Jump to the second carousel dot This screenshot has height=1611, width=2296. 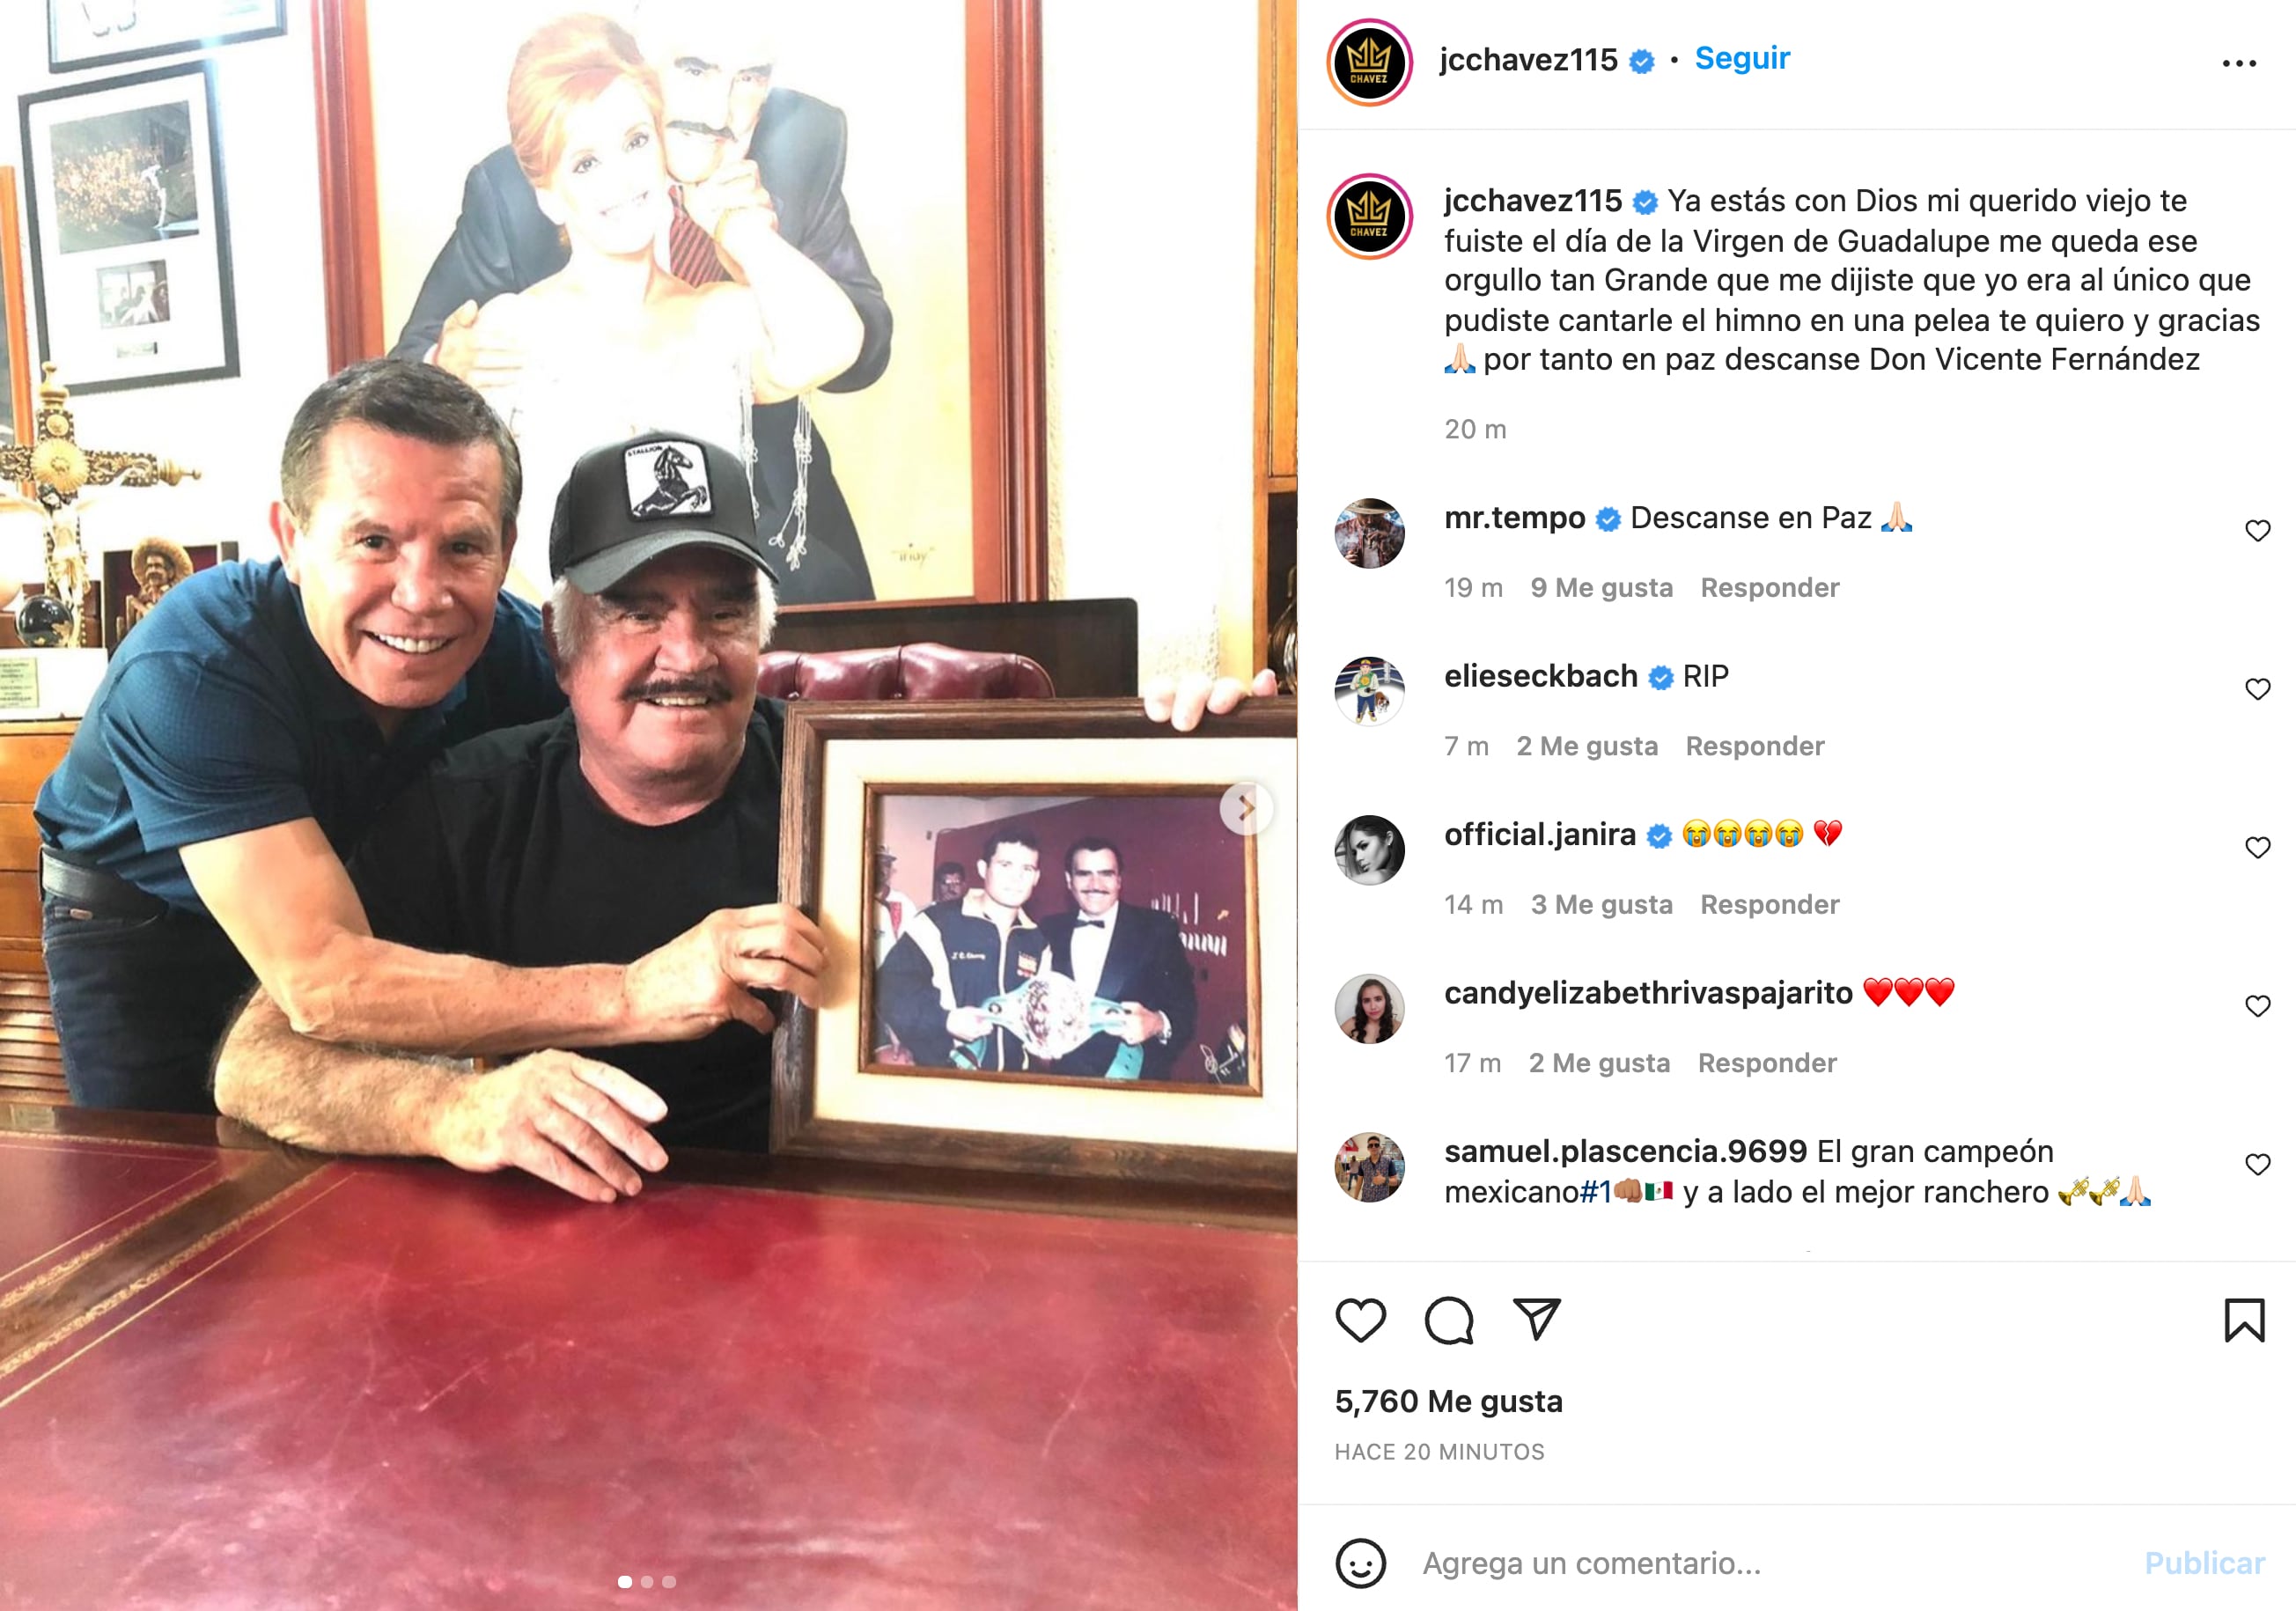click(647, 1581)
